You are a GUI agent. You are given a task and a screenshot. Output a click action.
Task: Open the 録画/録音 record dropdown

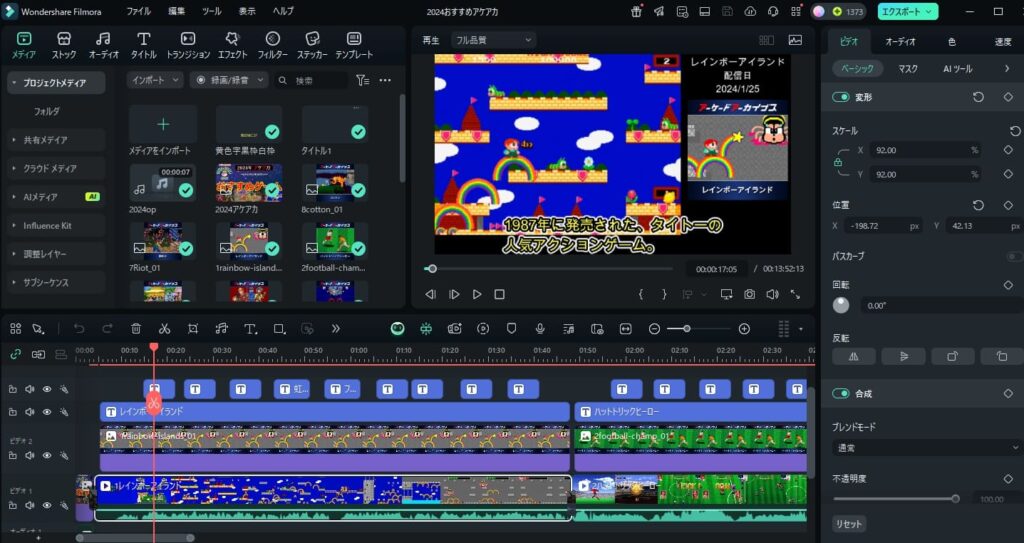coord(229,80)
